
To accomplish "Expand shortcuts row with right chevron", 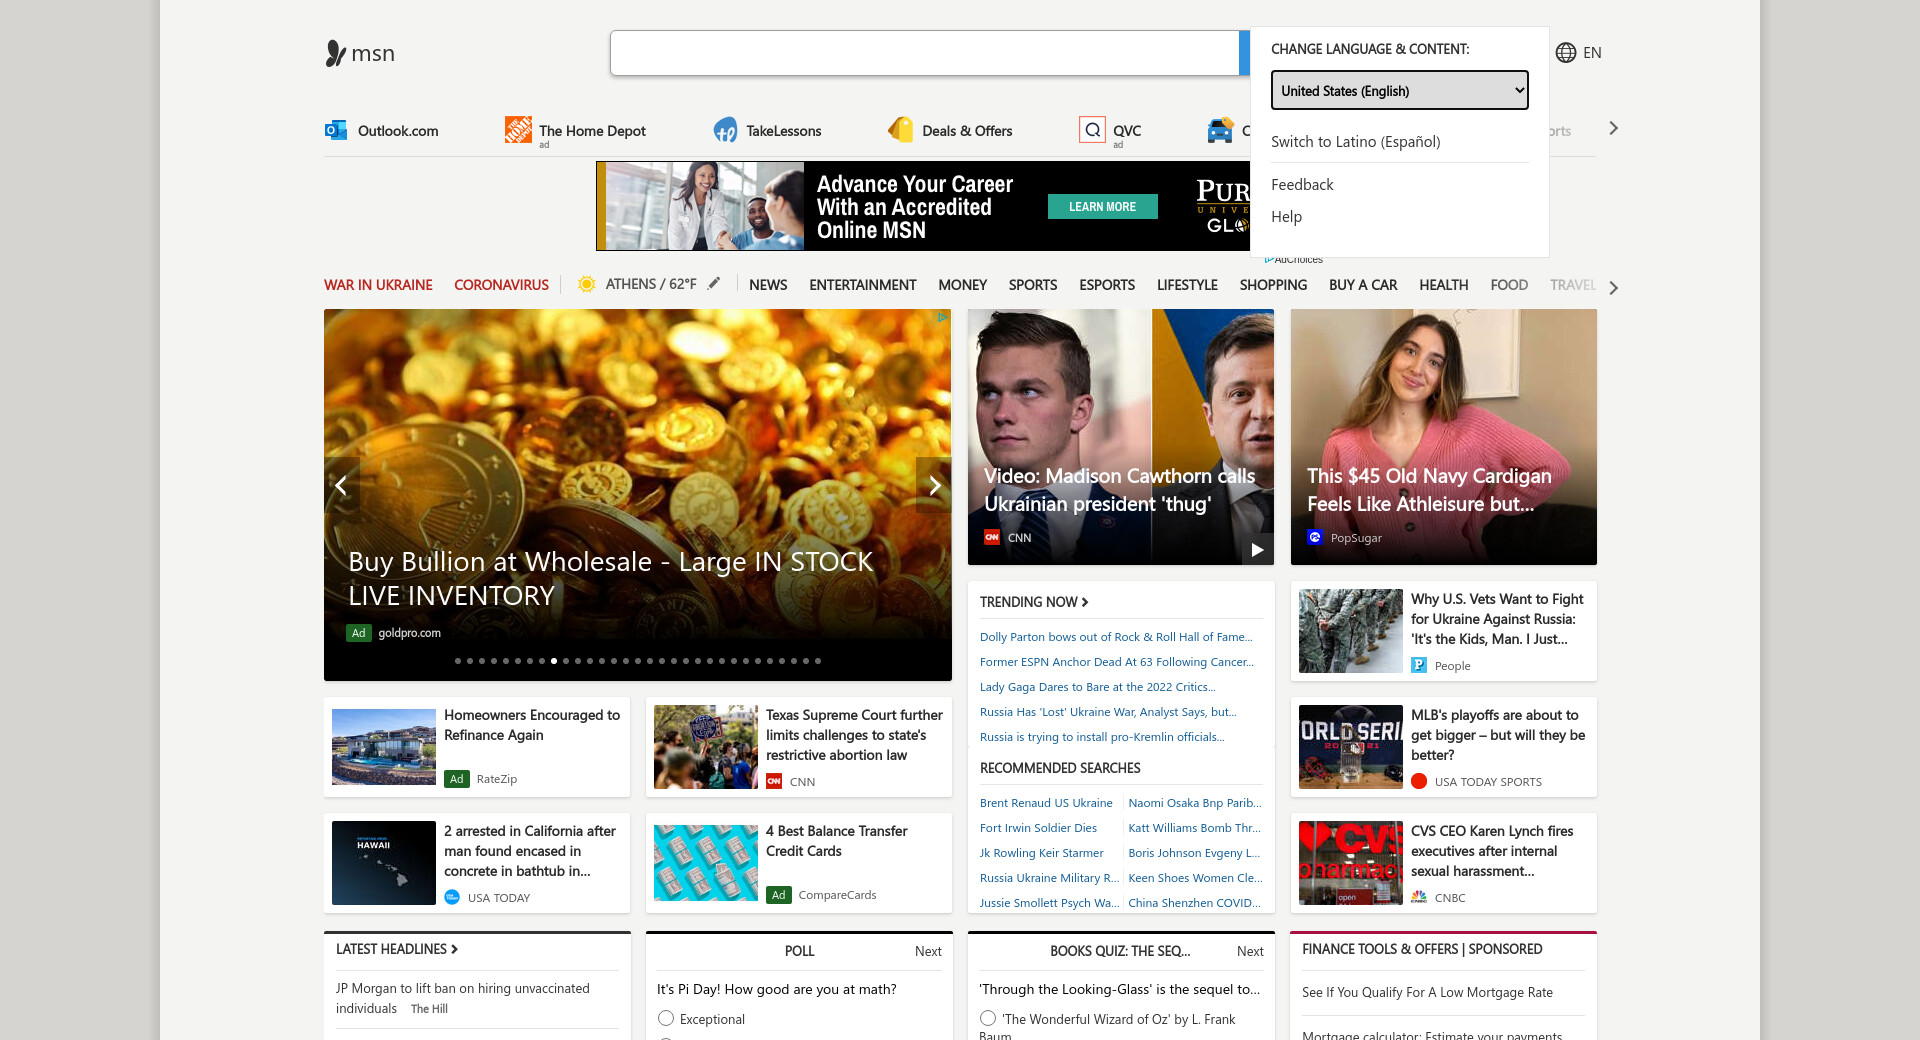I will click(1613, 128).
